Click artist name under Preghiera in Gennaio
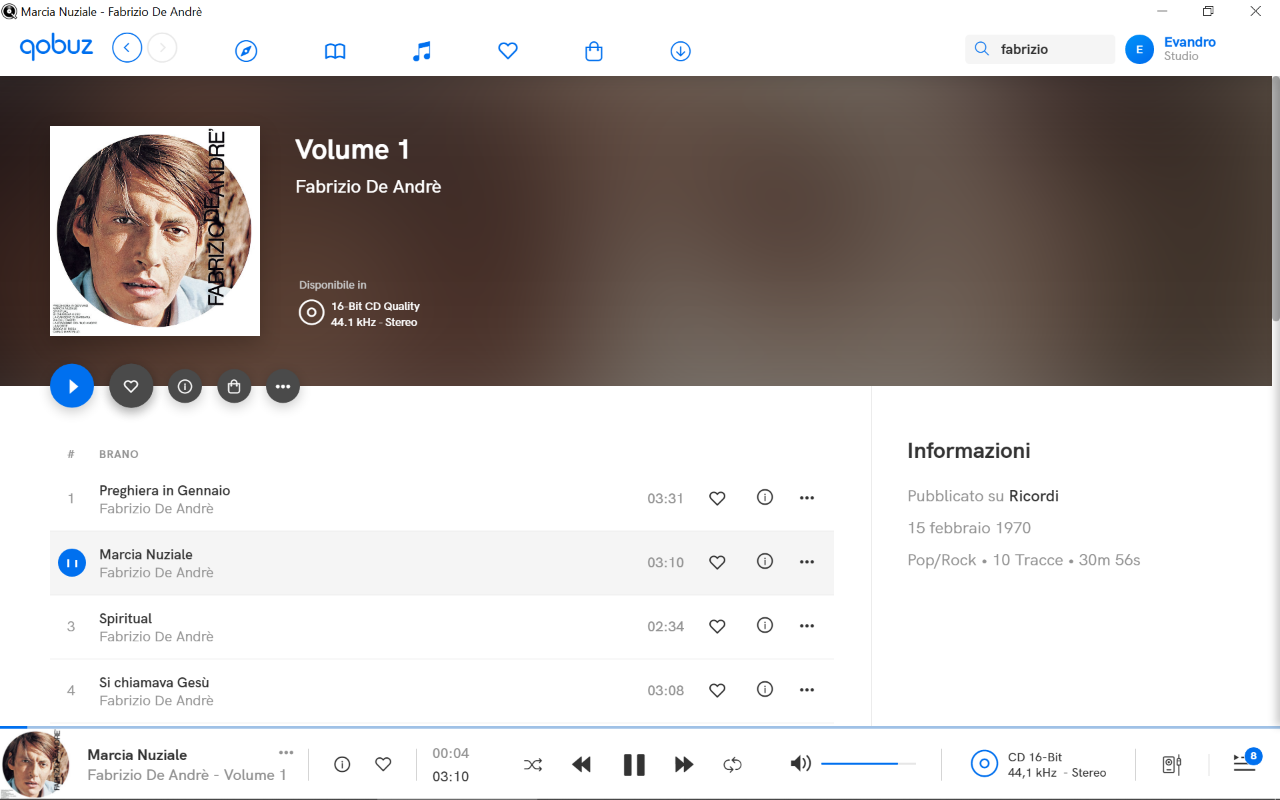1280x800 pixels. pyautogui.click(x=156, y=509)
